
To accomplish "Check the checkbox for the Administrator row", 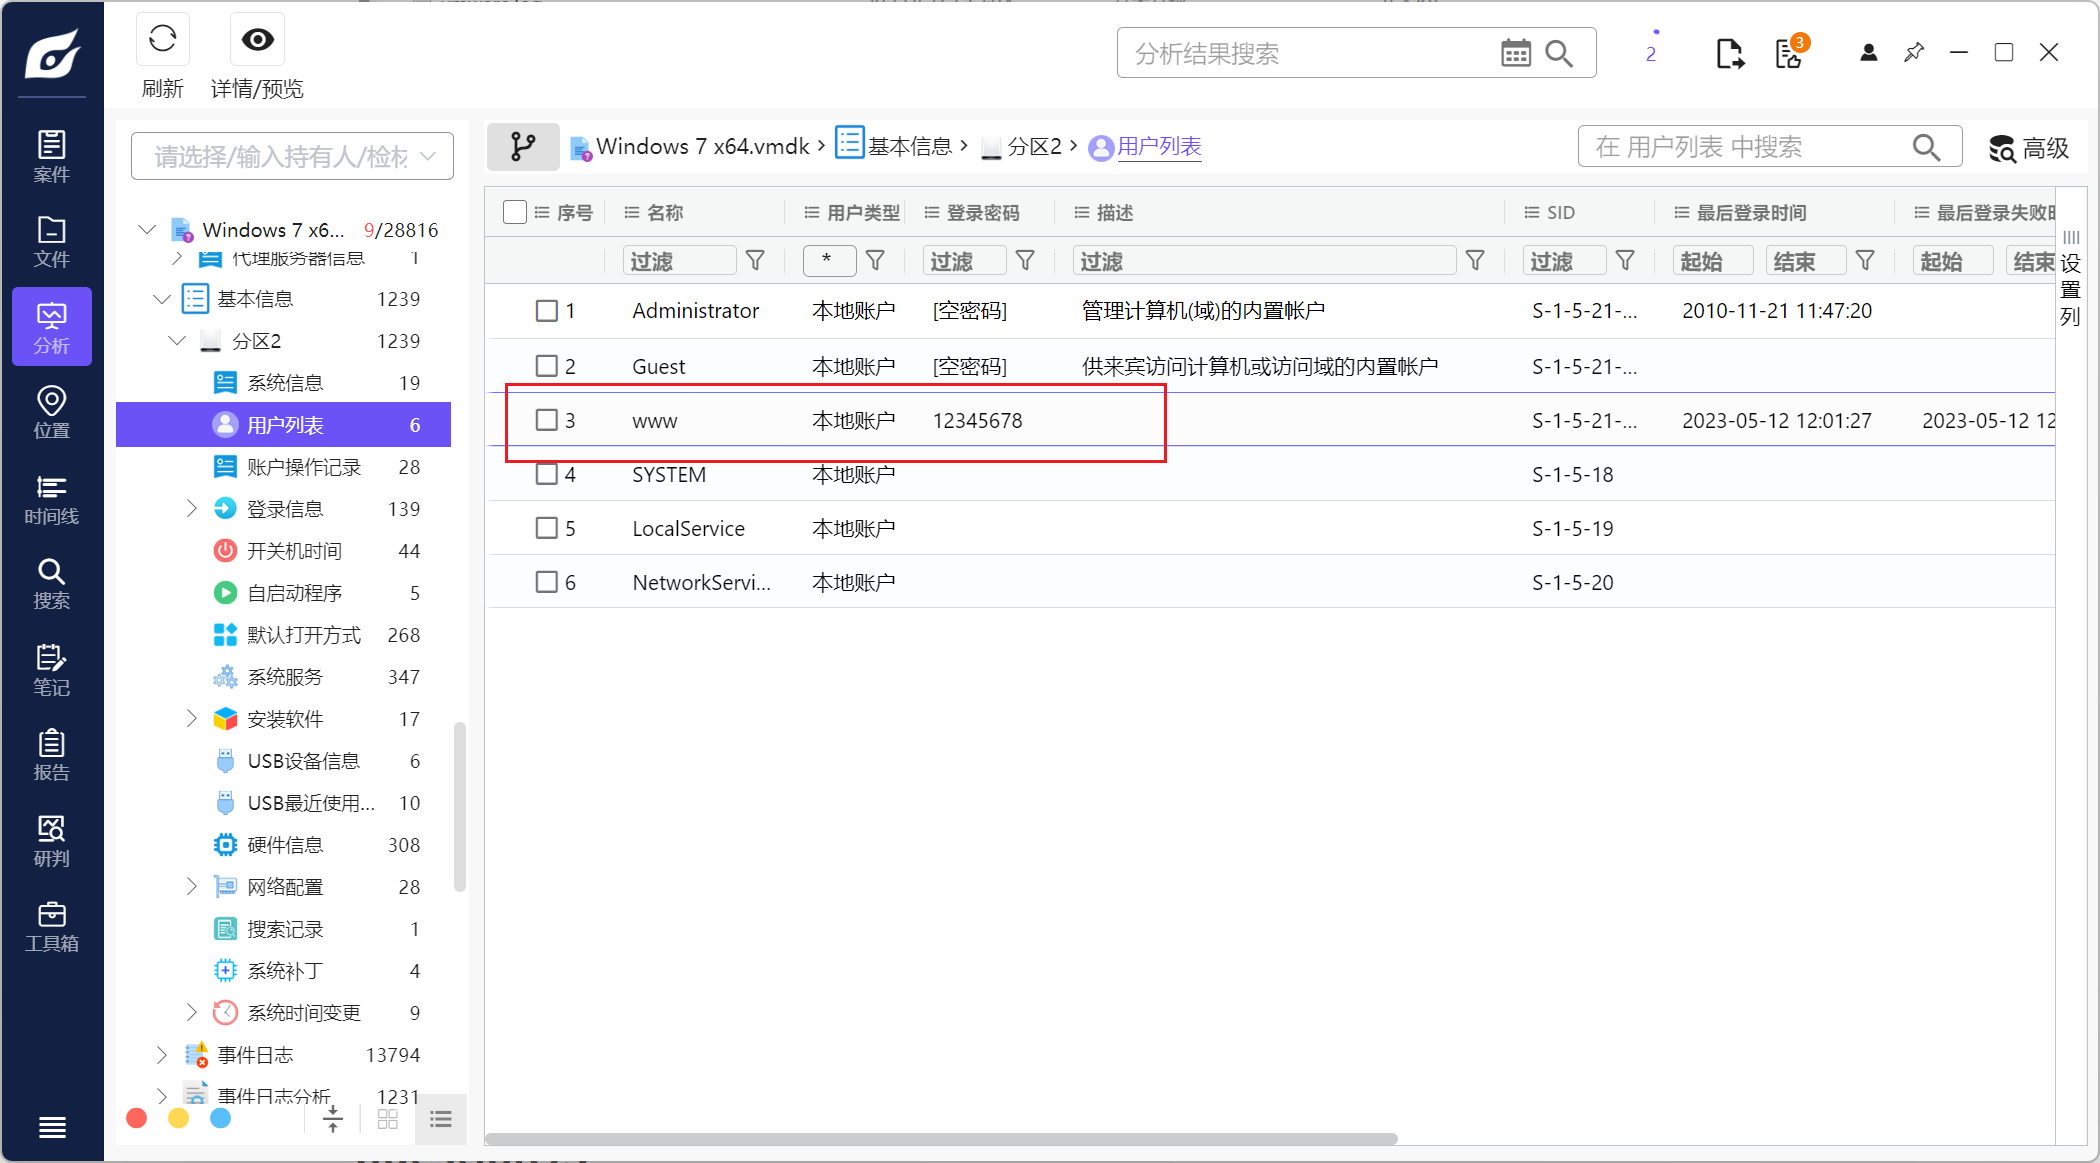I will point(546,311).
